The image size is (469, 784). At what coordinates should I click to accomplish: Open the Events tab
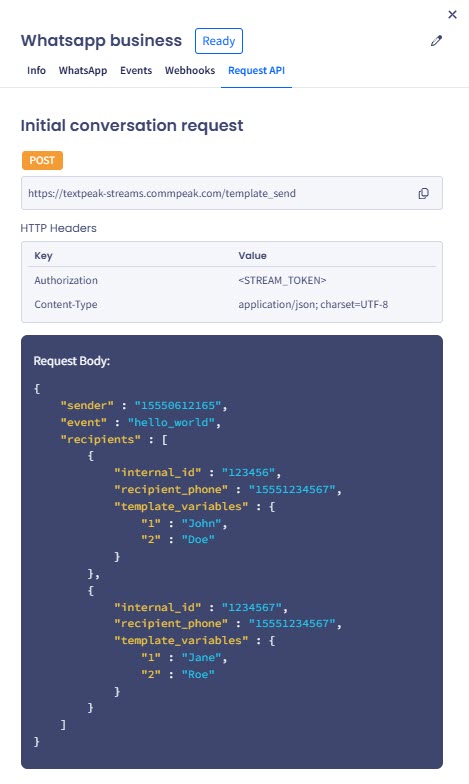136,70
